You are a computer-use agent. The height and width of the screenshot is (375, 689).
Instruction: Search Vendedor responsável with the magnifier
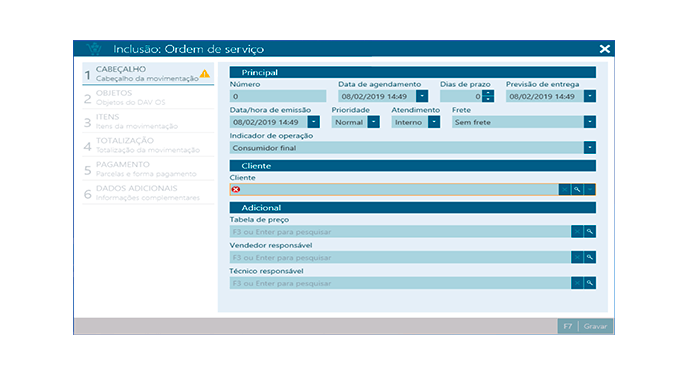click(x=590, y=257)
